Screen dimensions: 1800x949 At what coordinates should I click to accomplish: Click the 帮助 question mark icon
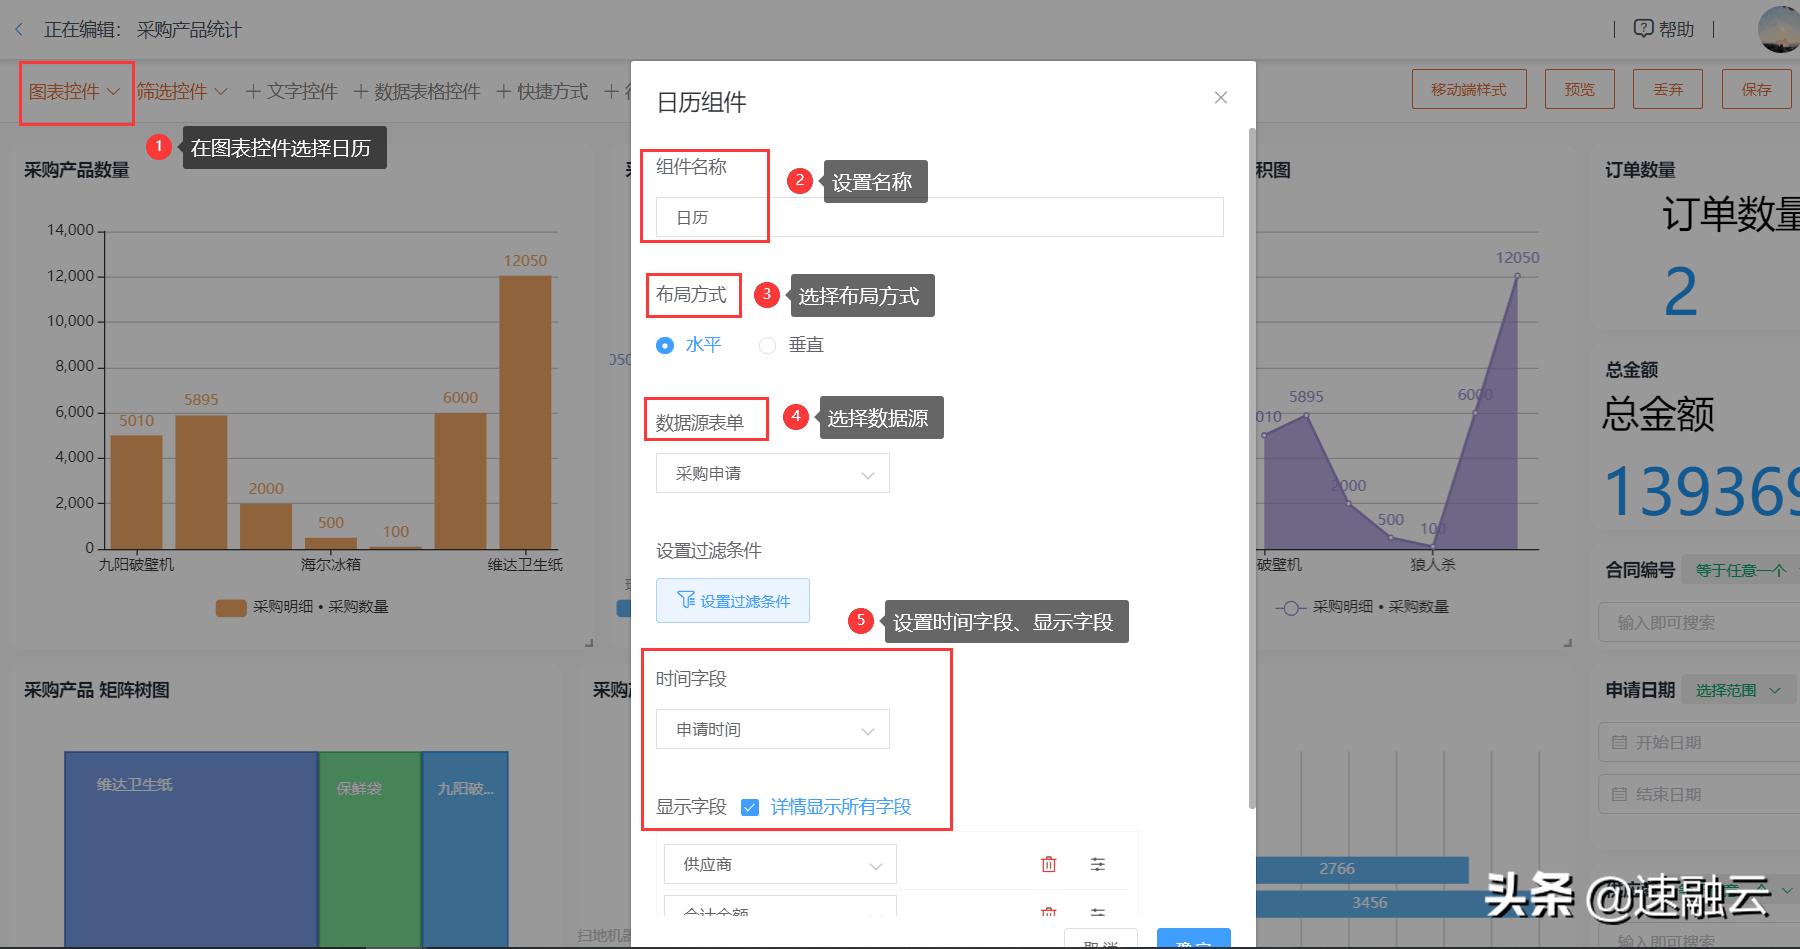click(1644, 29)
